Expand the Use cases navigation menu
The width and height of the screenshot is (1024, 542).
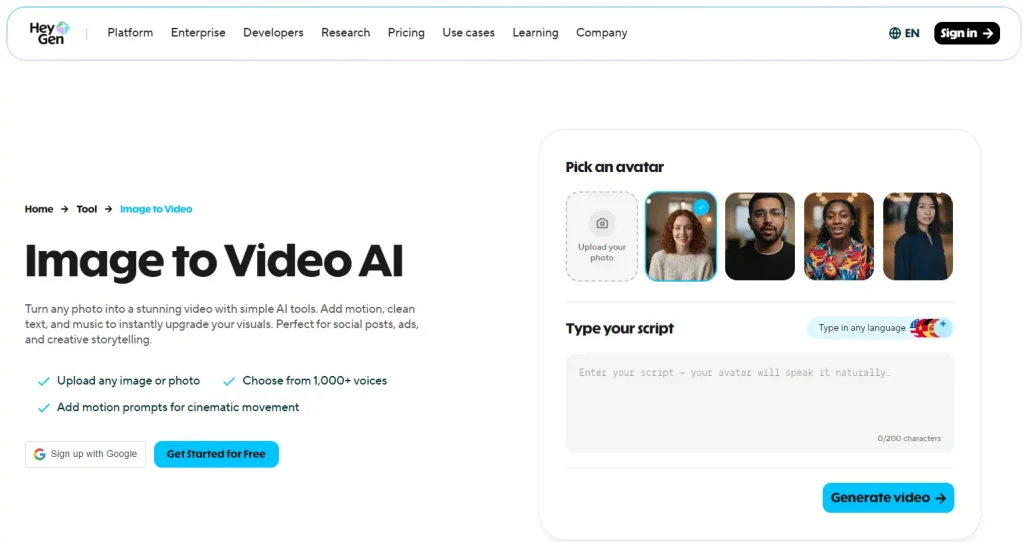tap(468, 33)
